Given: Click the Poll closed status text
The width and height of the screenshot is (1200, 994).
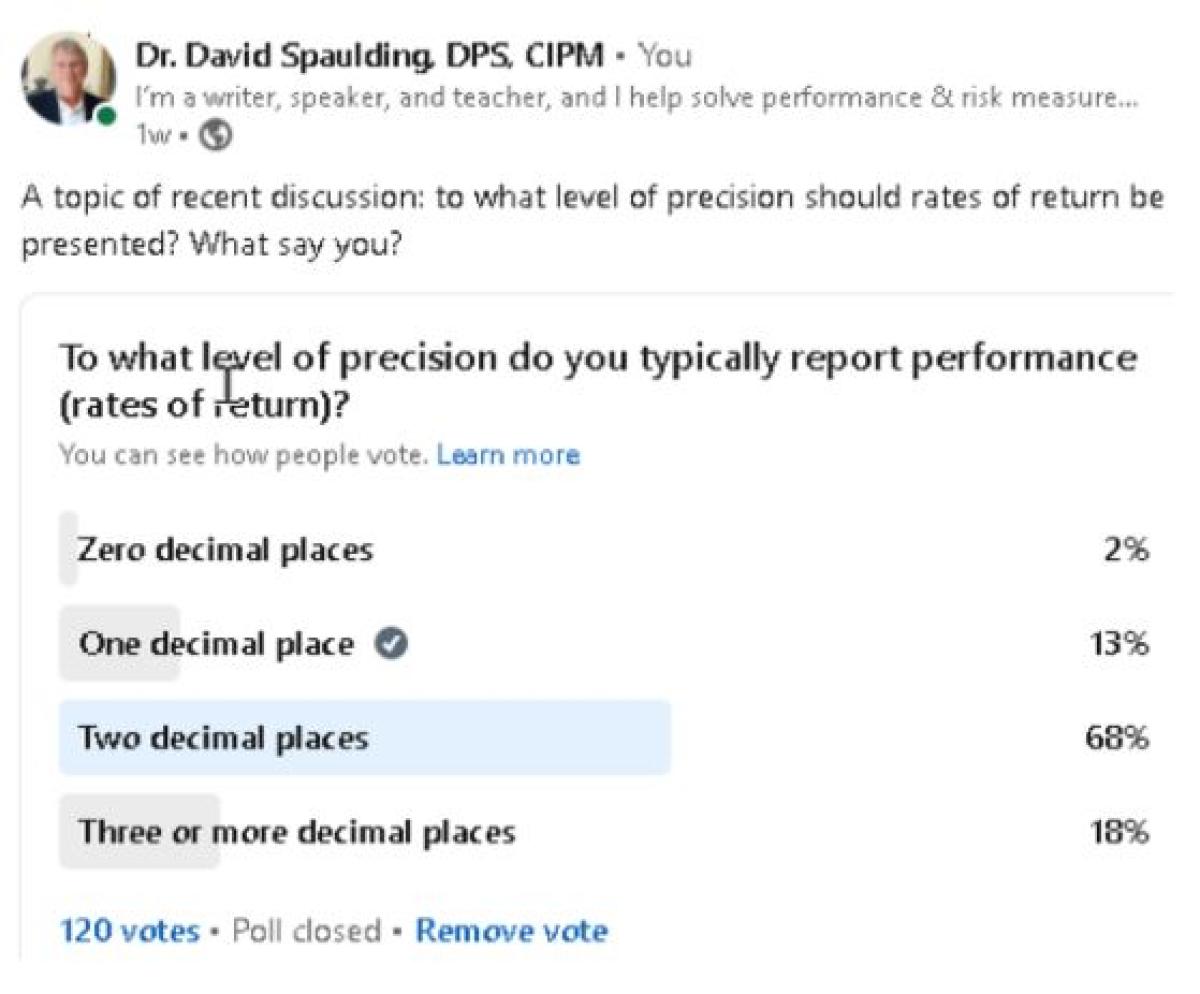Looking at the screenshot, I should [306, 931].
